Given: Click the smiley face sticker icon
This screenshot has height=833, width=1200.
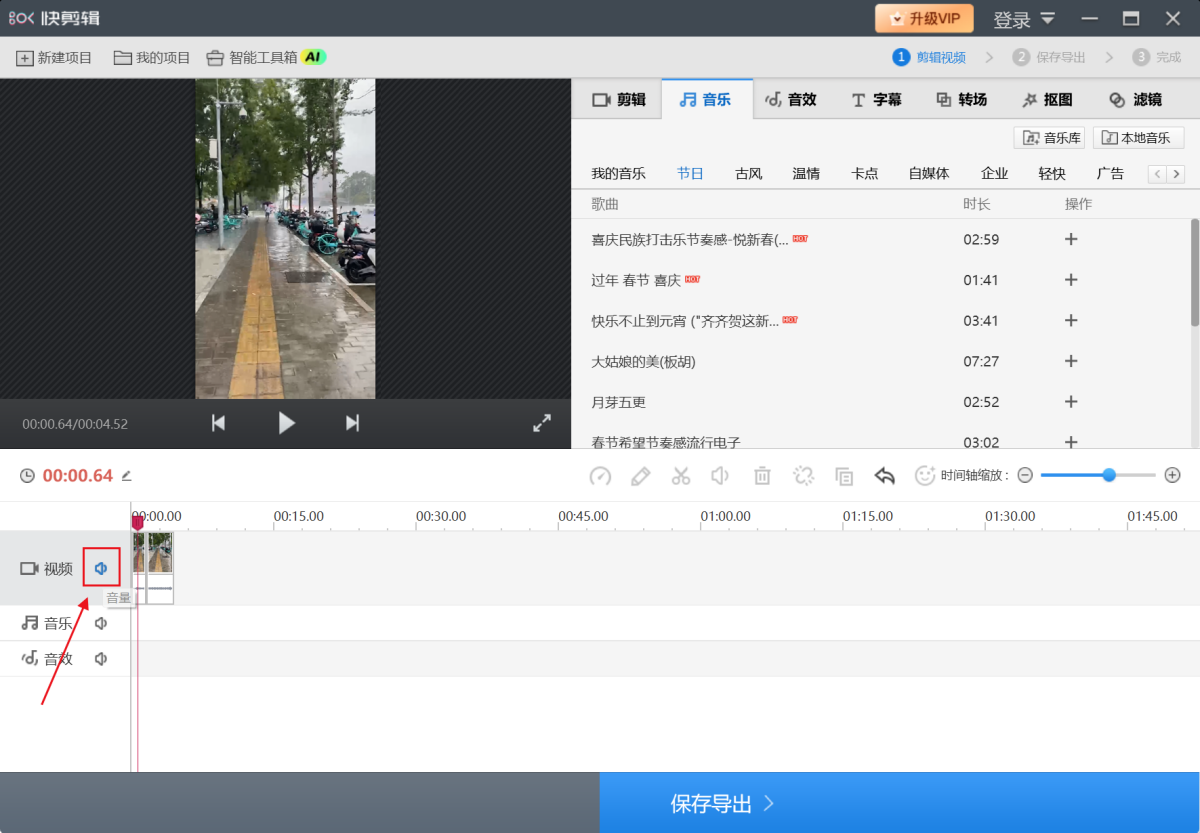Looking at the screenshot, I should click(925, 476).
